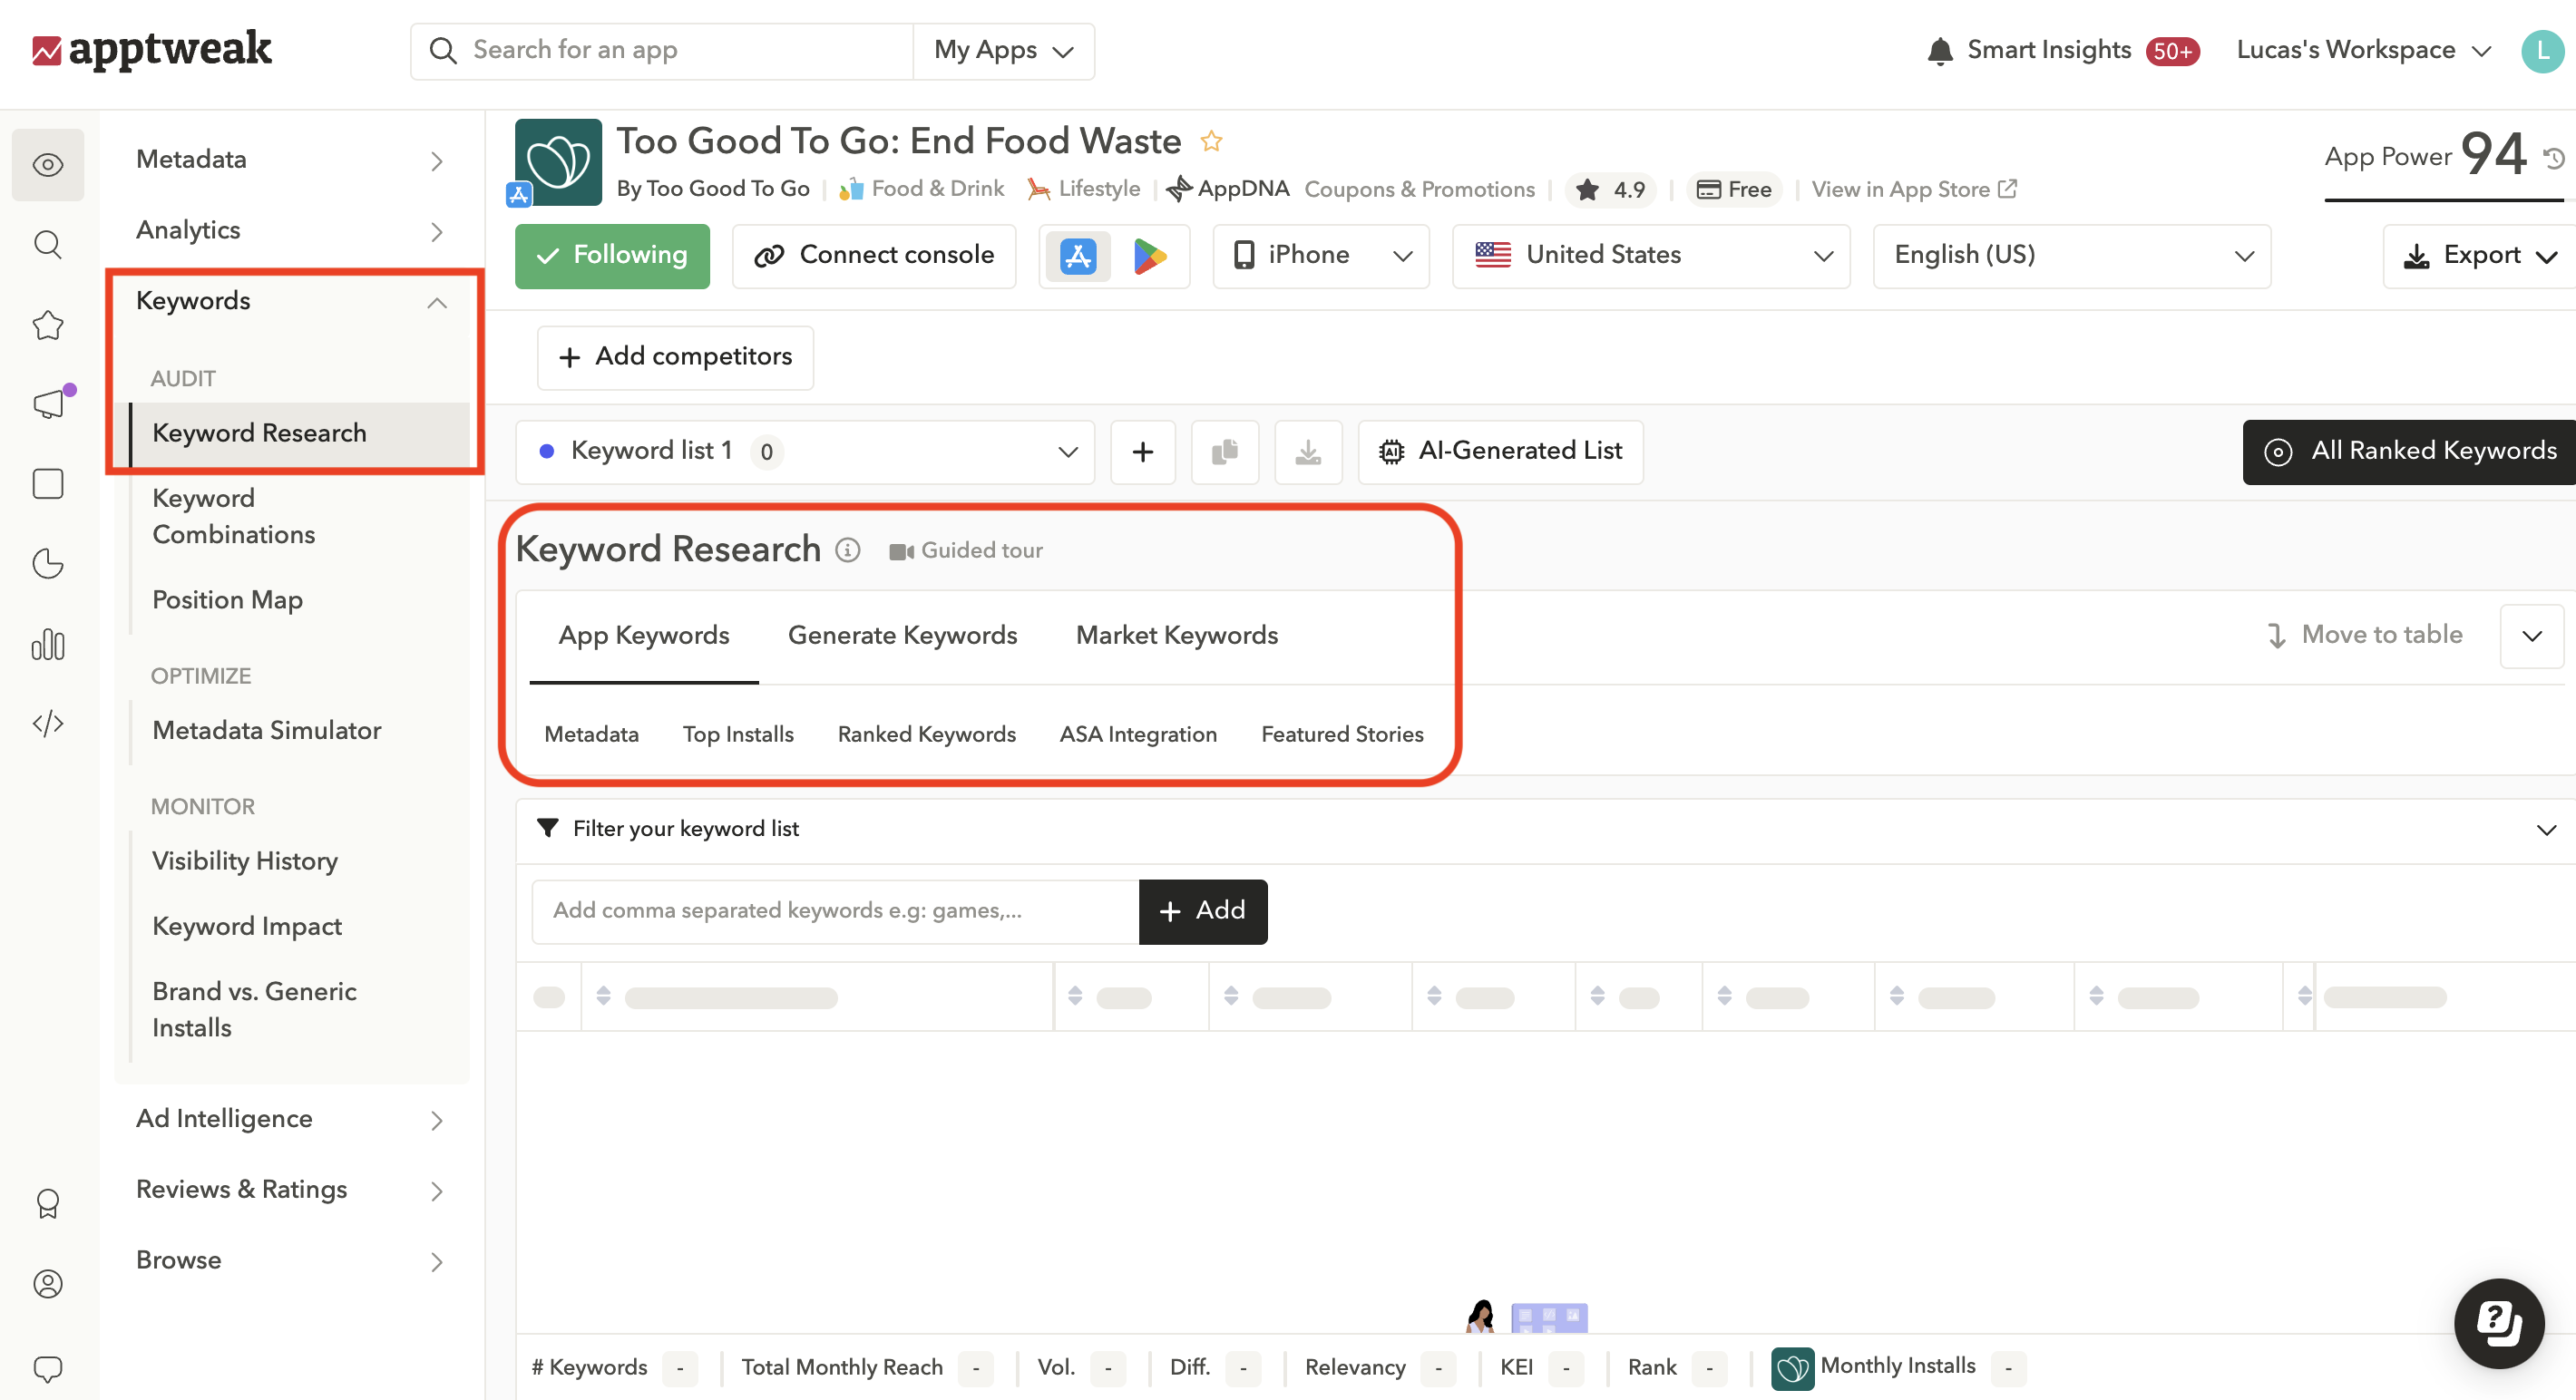Select the Top Installs sub-tab
This screenshot has height=1400, width=2576.
point(738,735)
